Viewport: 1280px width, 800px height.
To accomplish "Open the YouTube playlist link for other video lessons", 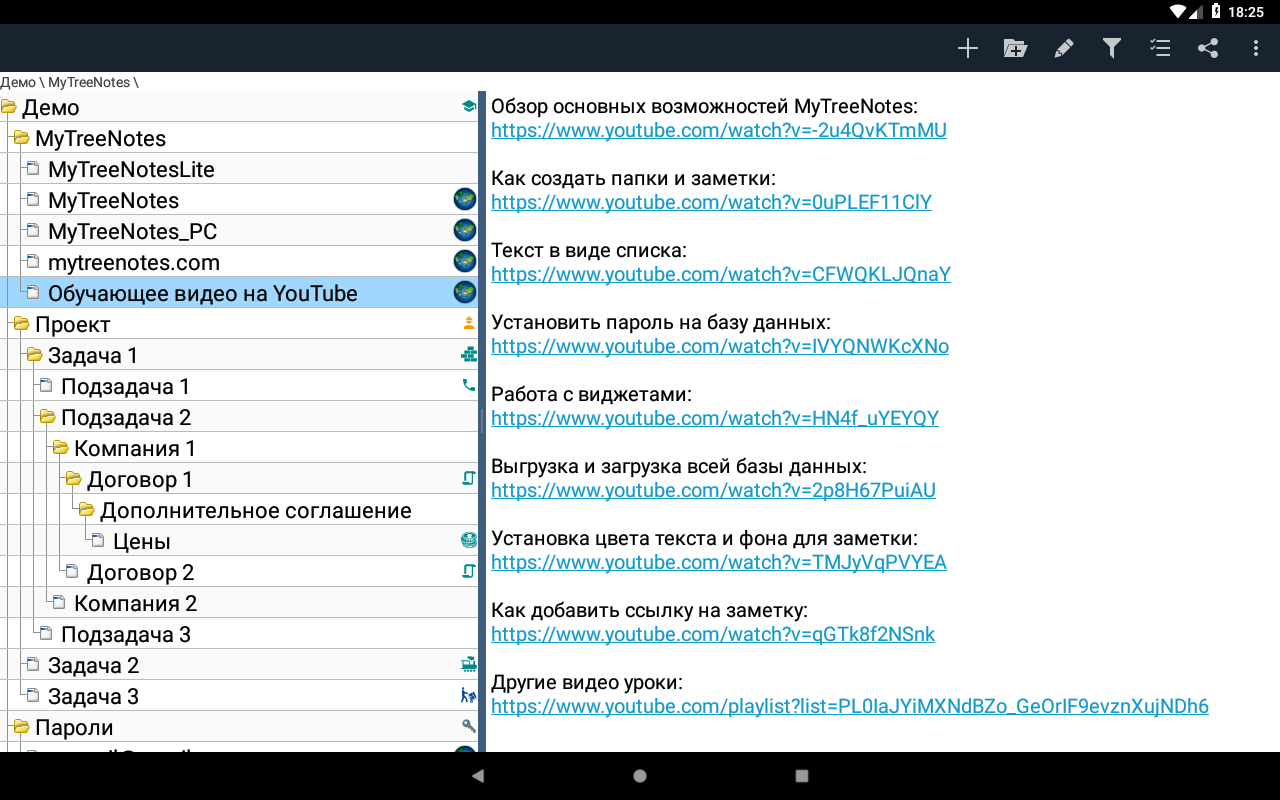I will [849, 705].
